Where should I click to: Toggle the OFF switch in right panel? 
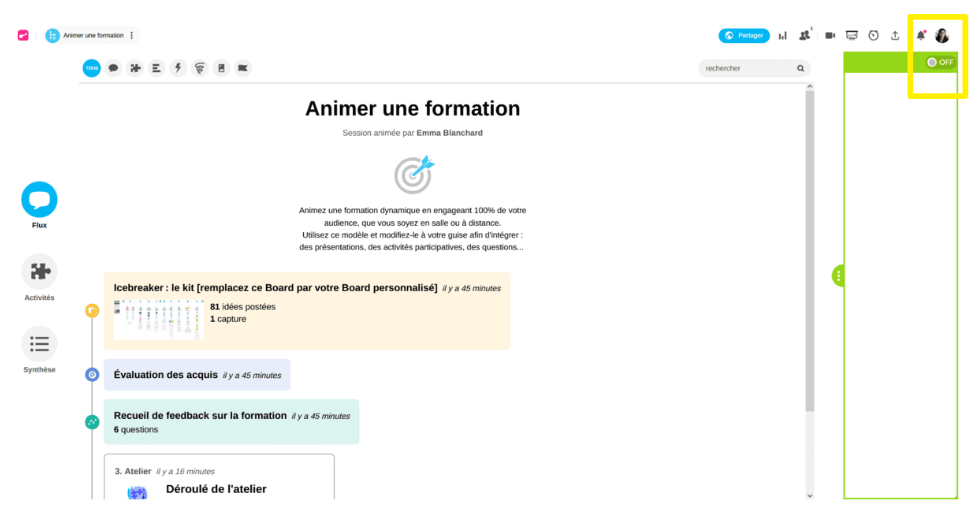939,62
